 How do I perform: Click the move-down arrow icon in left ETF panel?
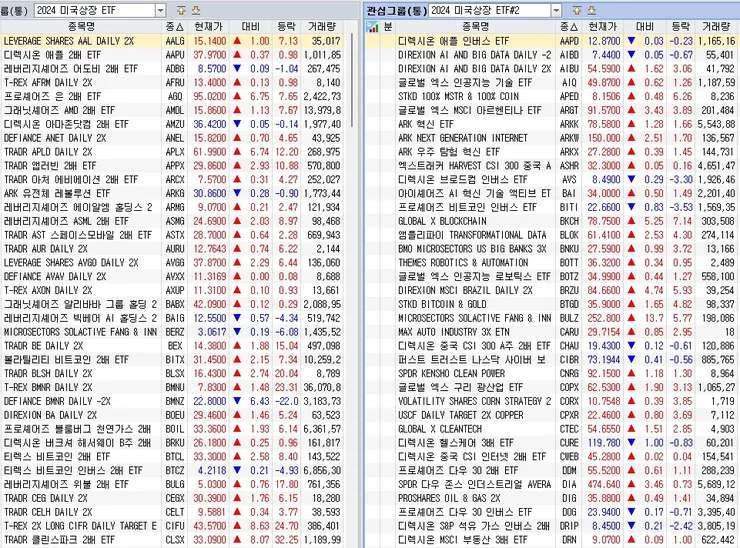(x=196, y=10)
